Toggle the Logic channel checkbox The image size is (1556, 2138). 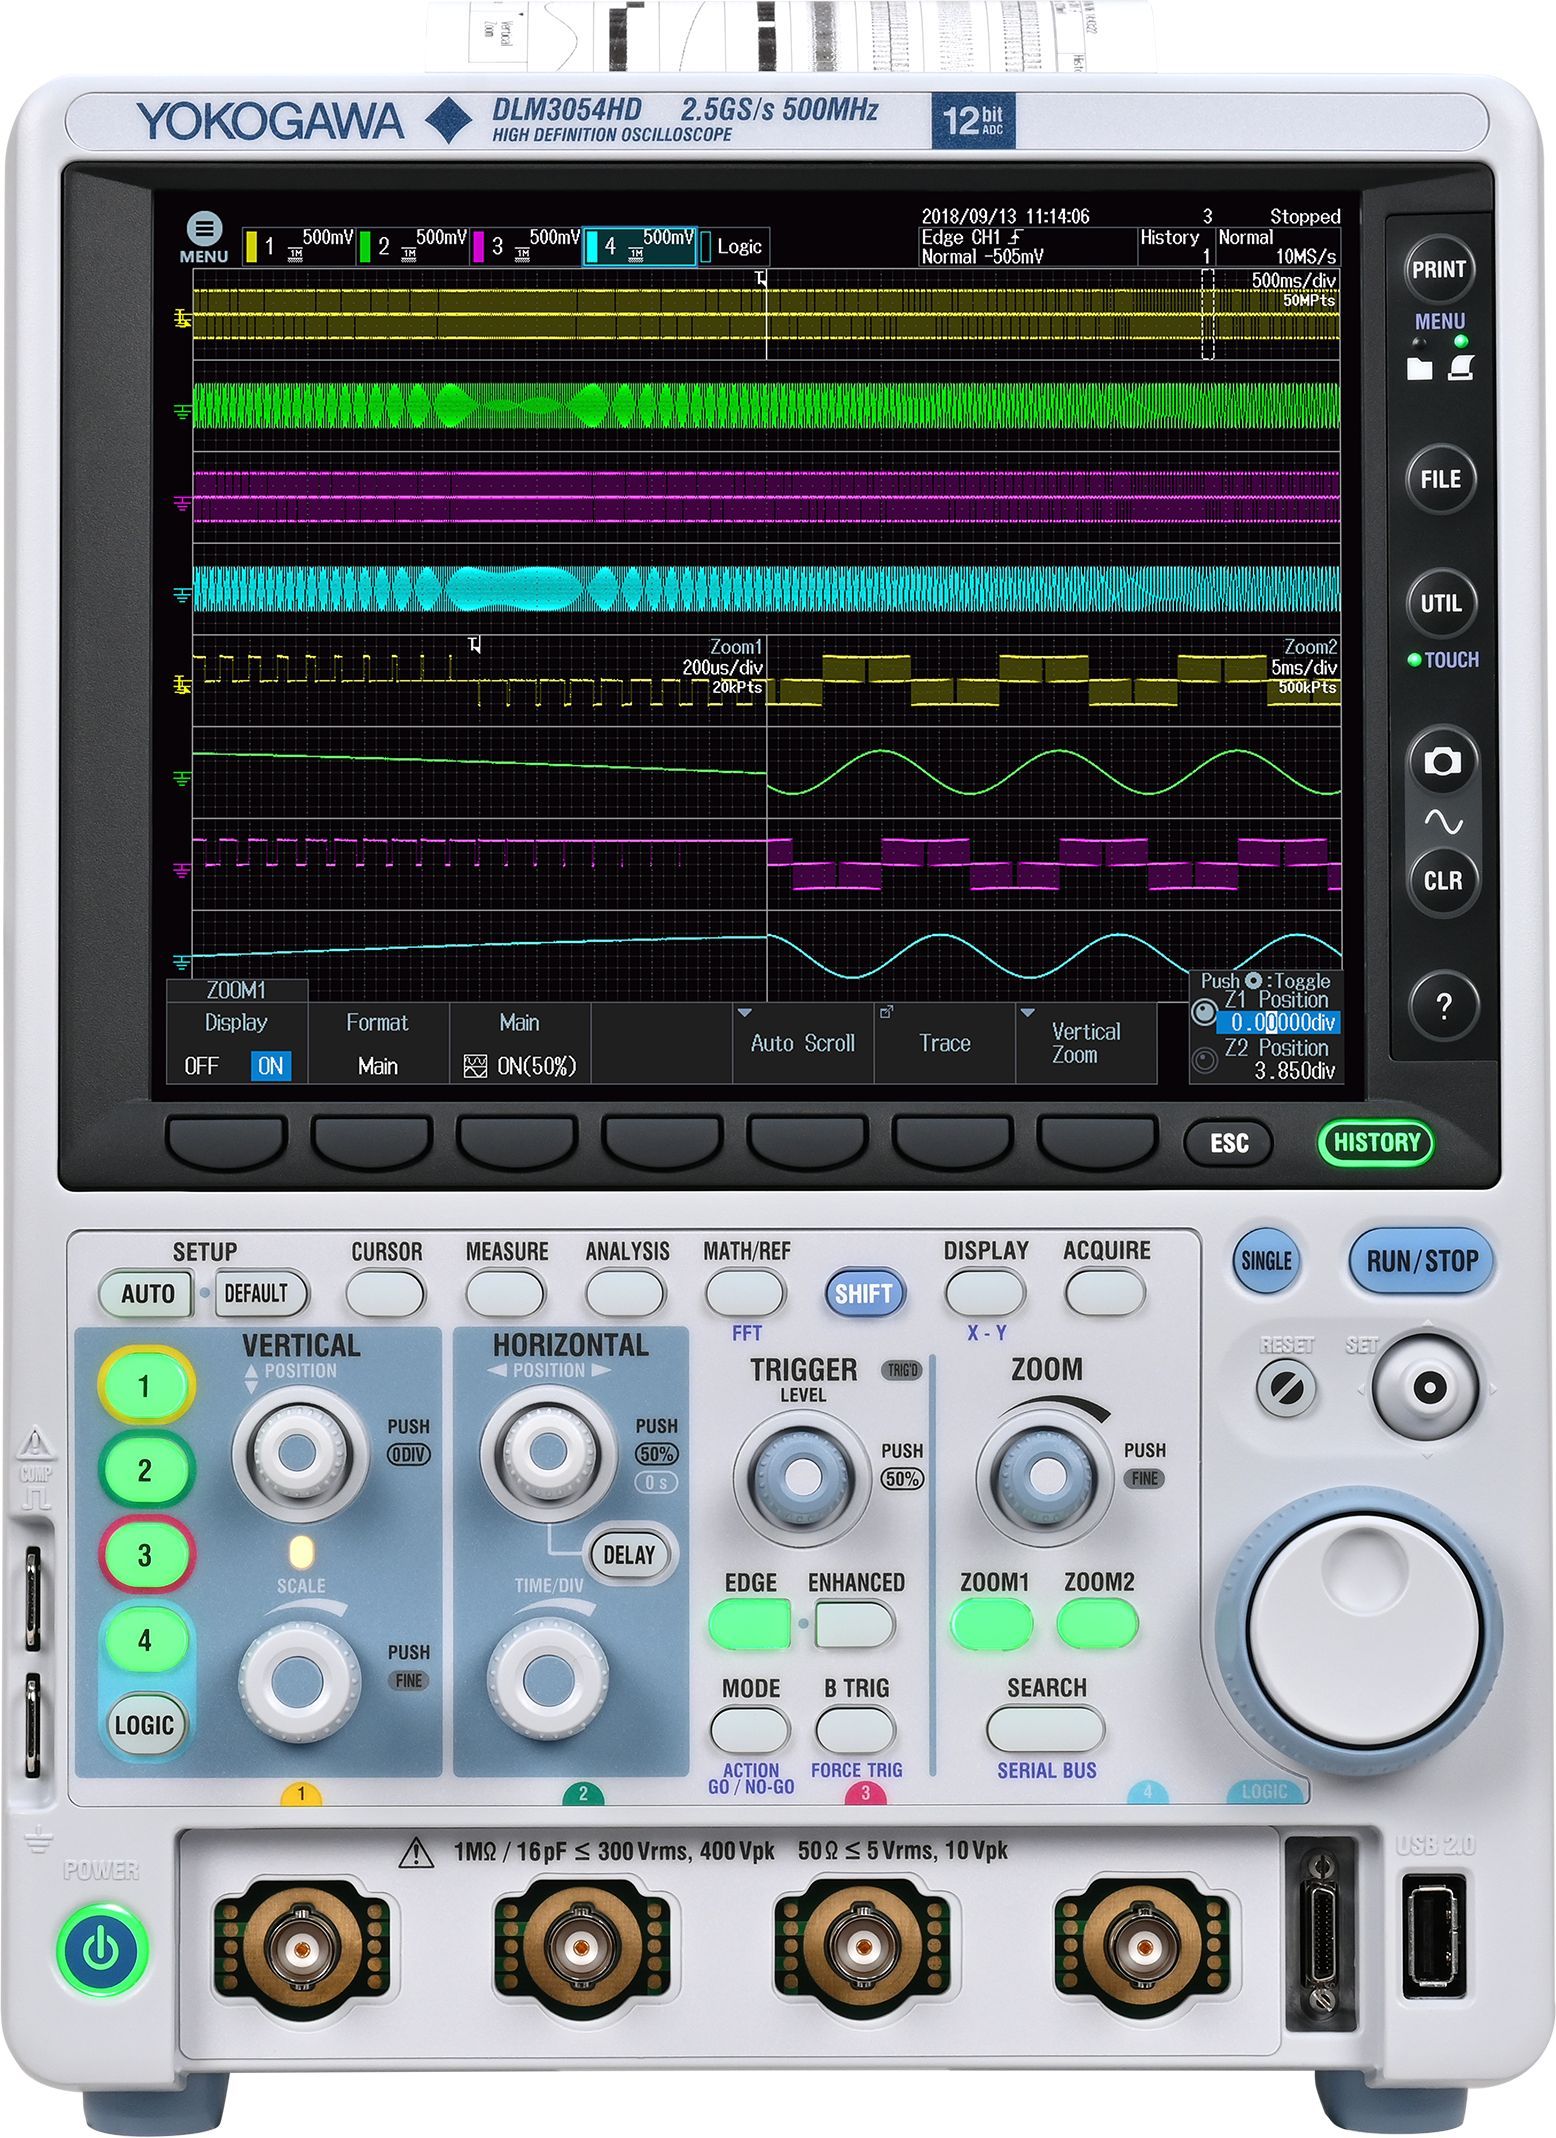707,247
